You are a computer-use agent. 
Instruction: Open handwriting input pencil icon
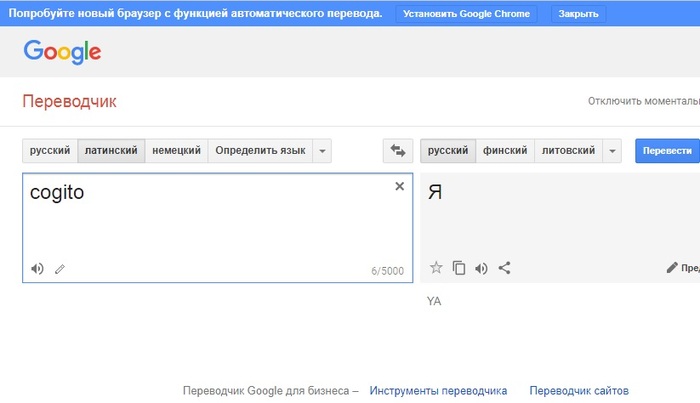tap(60, 268)
